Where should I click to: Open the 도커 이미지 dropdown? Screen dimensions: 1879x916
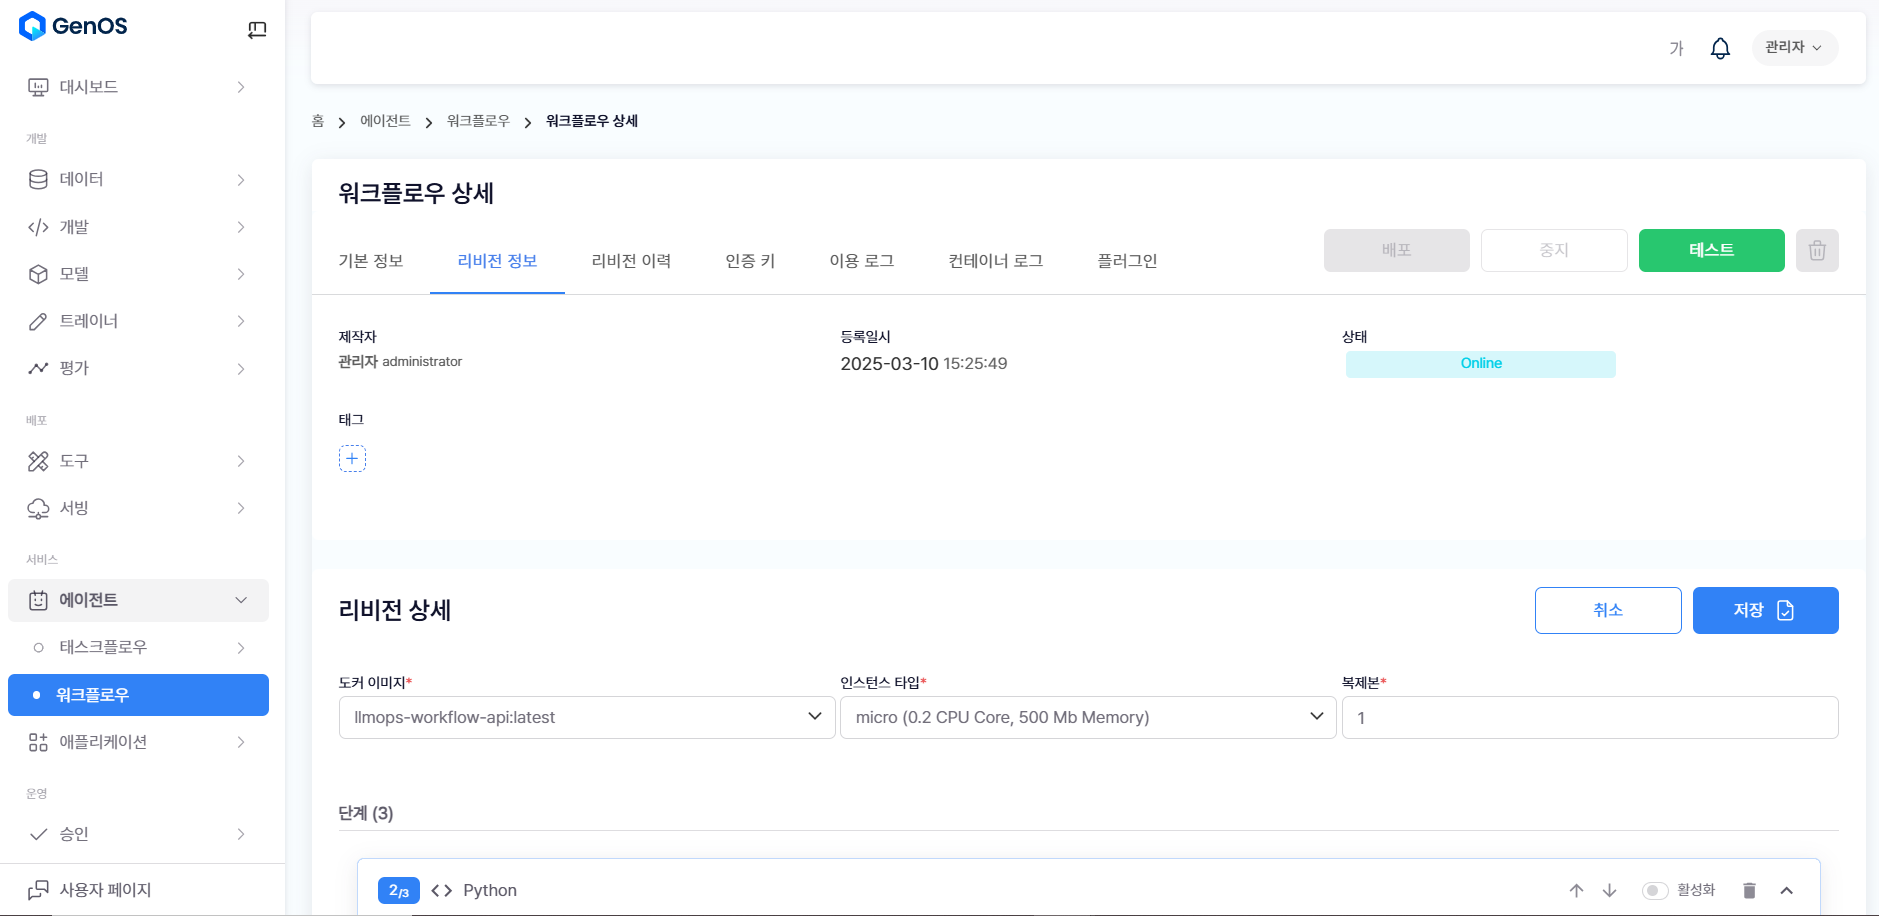click(587, 717)
